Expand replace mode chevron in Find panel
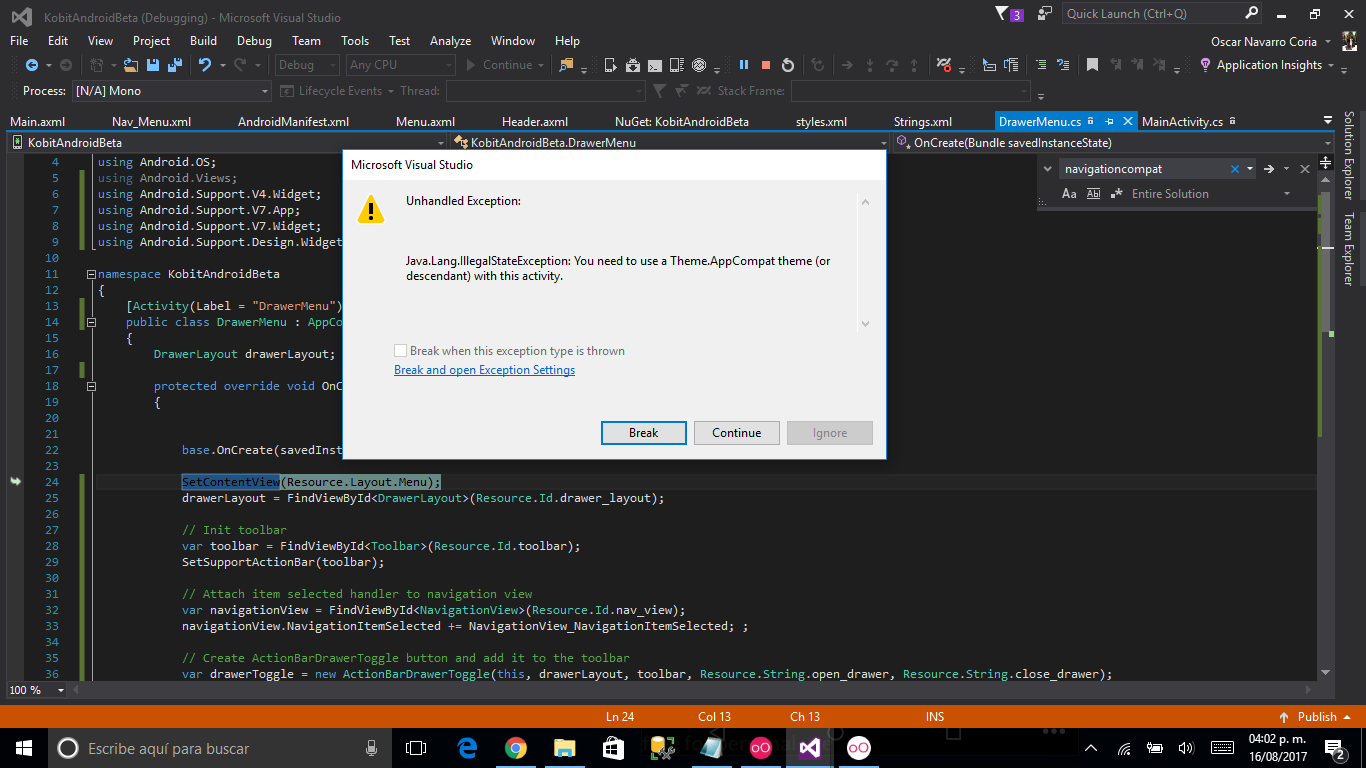 pos(1047,169)
